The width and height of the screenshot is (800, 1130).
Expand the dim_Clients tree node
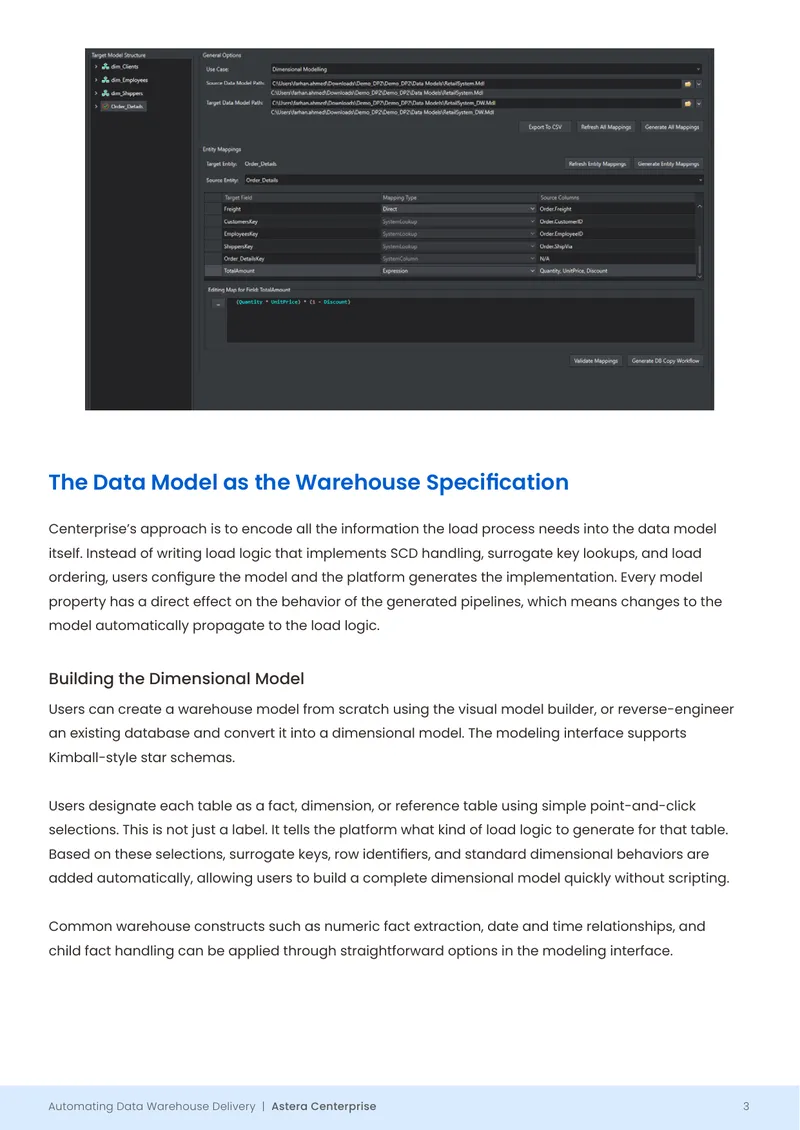[96, 66]
